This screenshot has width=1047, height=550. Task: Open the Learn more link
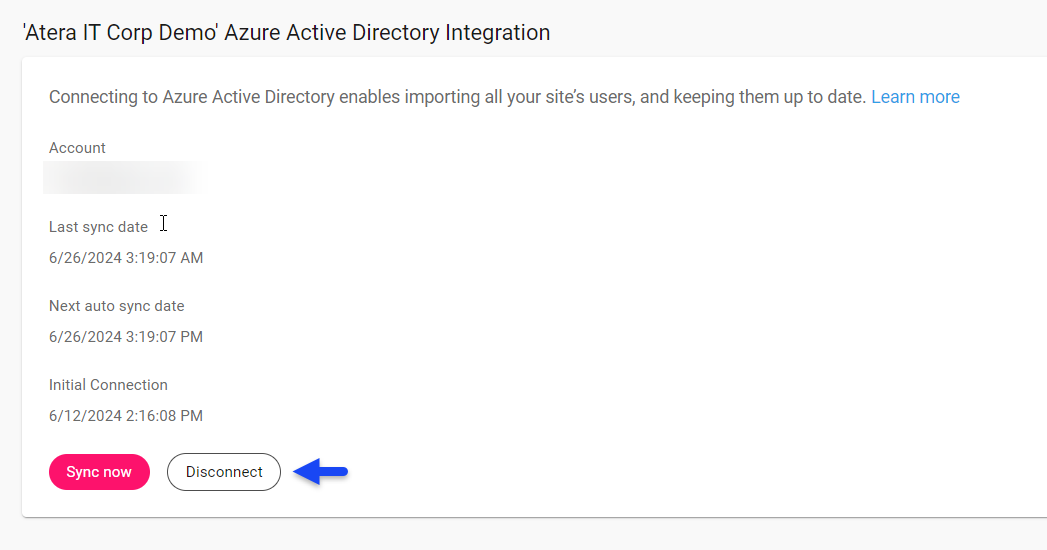[x=915, y=97]
